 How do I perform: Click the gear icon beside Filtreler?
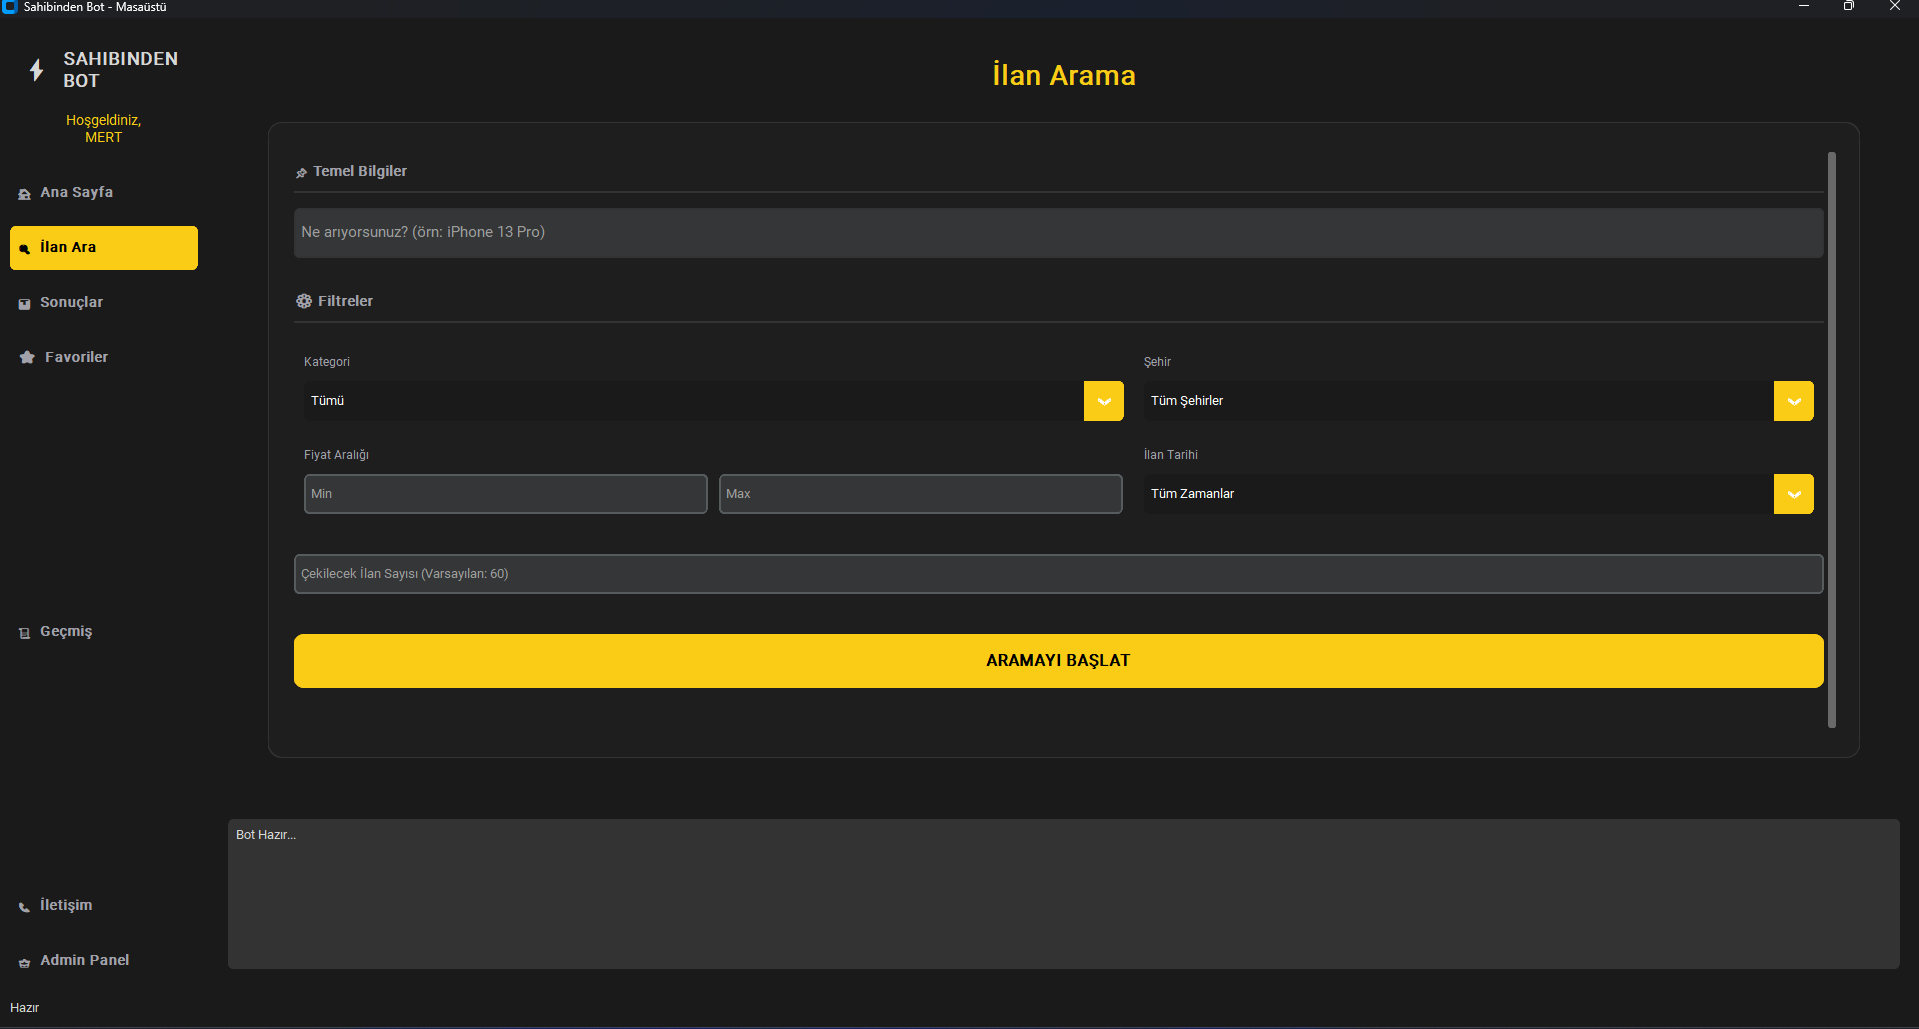point(304,301)
